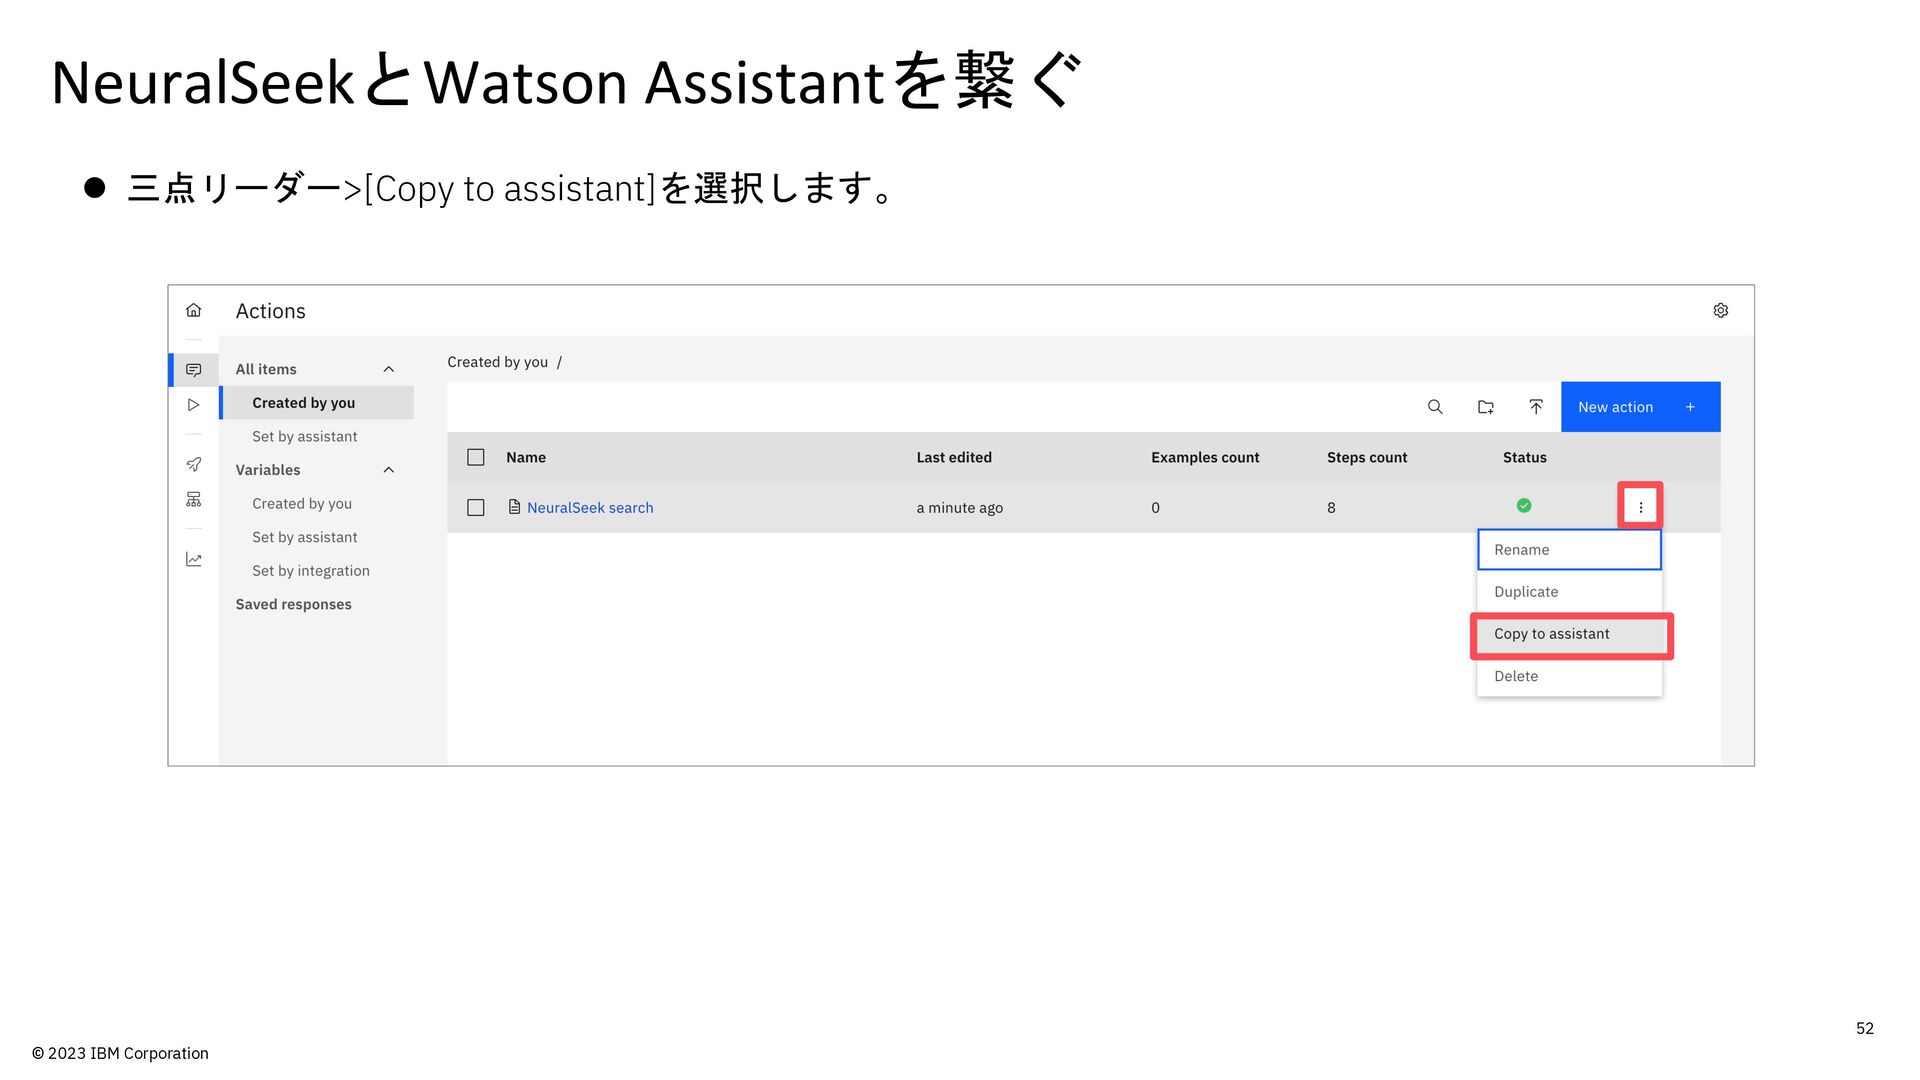Click Created by you breadcrumb
This screenshot has width=1920, height=1080.
[x=497, y=362]
